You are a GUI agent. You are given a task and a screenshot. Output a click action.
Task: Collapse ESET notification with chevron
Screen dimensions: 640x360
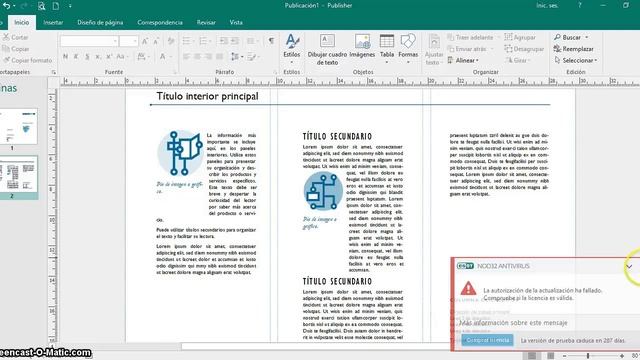(x=629, y=266)
